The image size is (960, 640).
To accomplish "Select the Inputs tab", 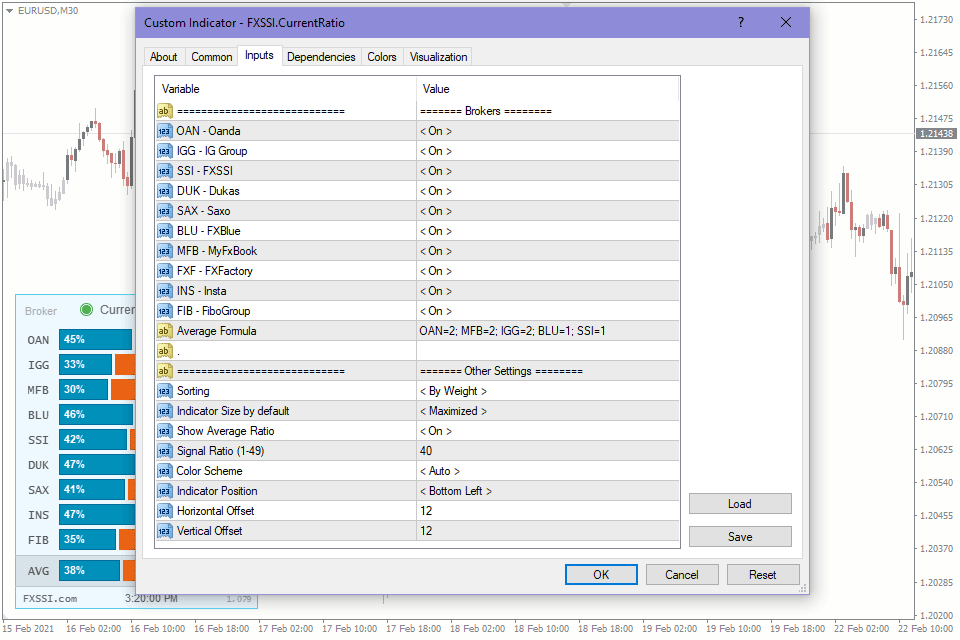I will (x=259, y=55).
